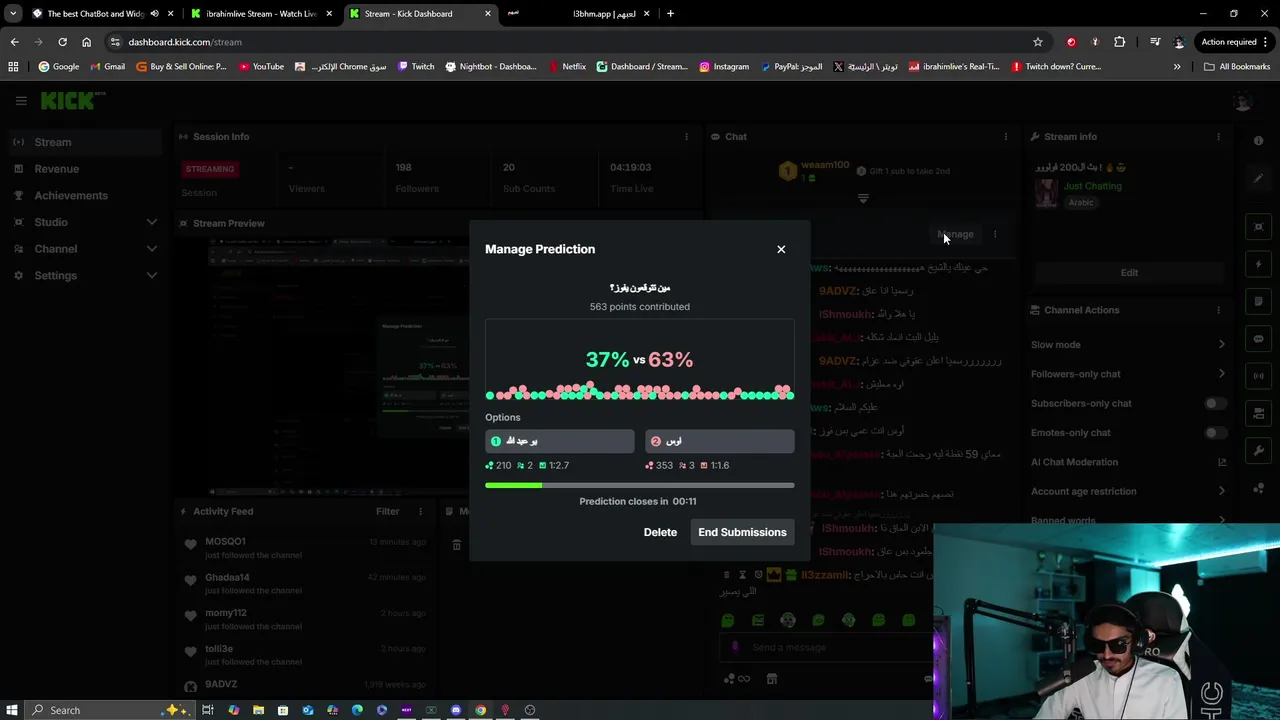Open the Windows Start menu

point(12,710)
